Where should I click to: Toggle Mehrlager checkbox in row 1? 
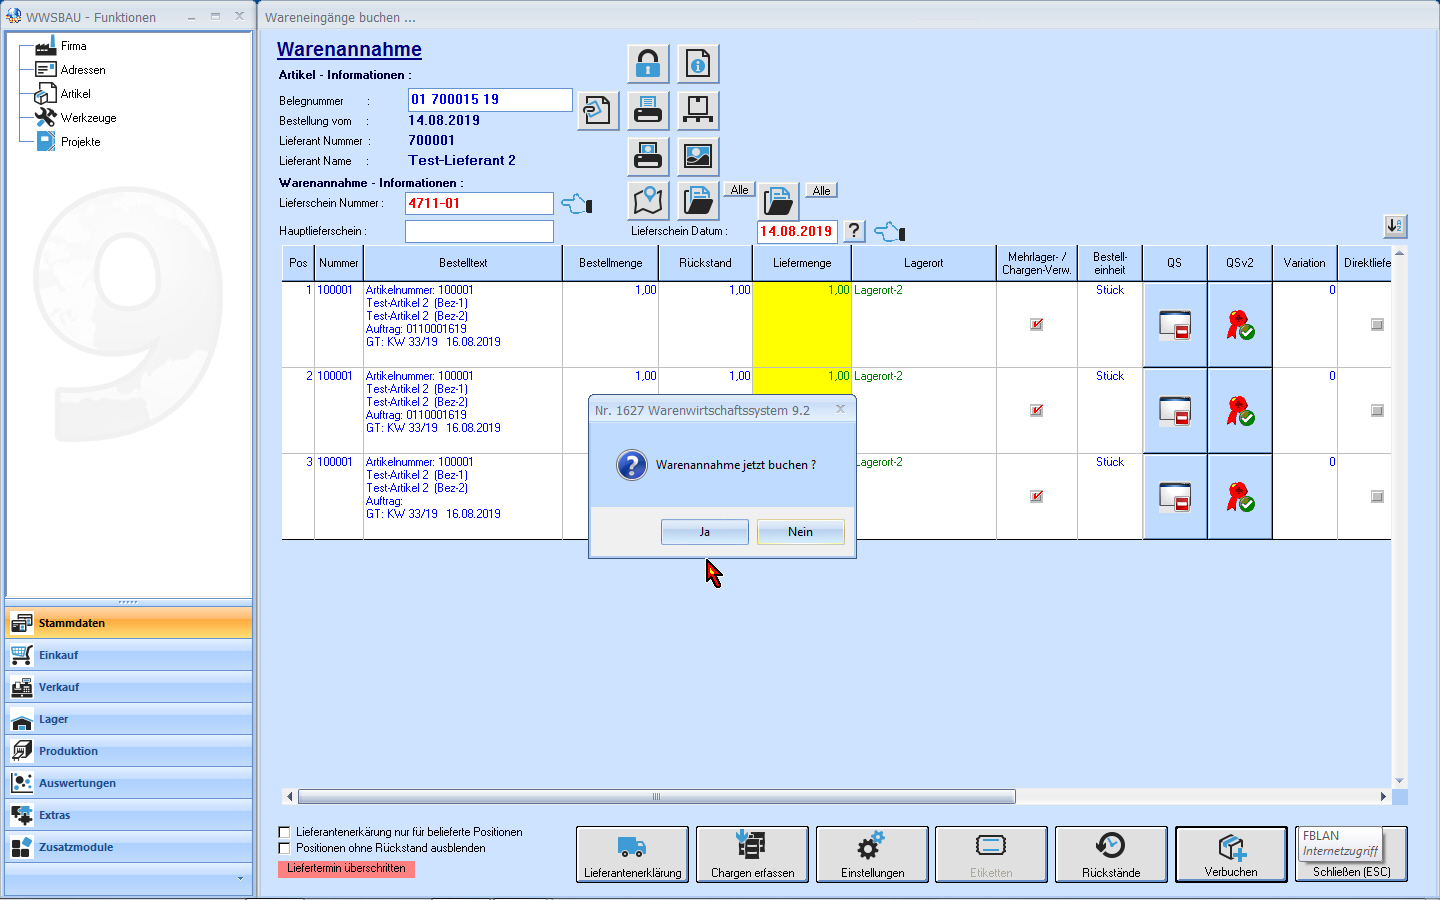(x=1037, y=324)
